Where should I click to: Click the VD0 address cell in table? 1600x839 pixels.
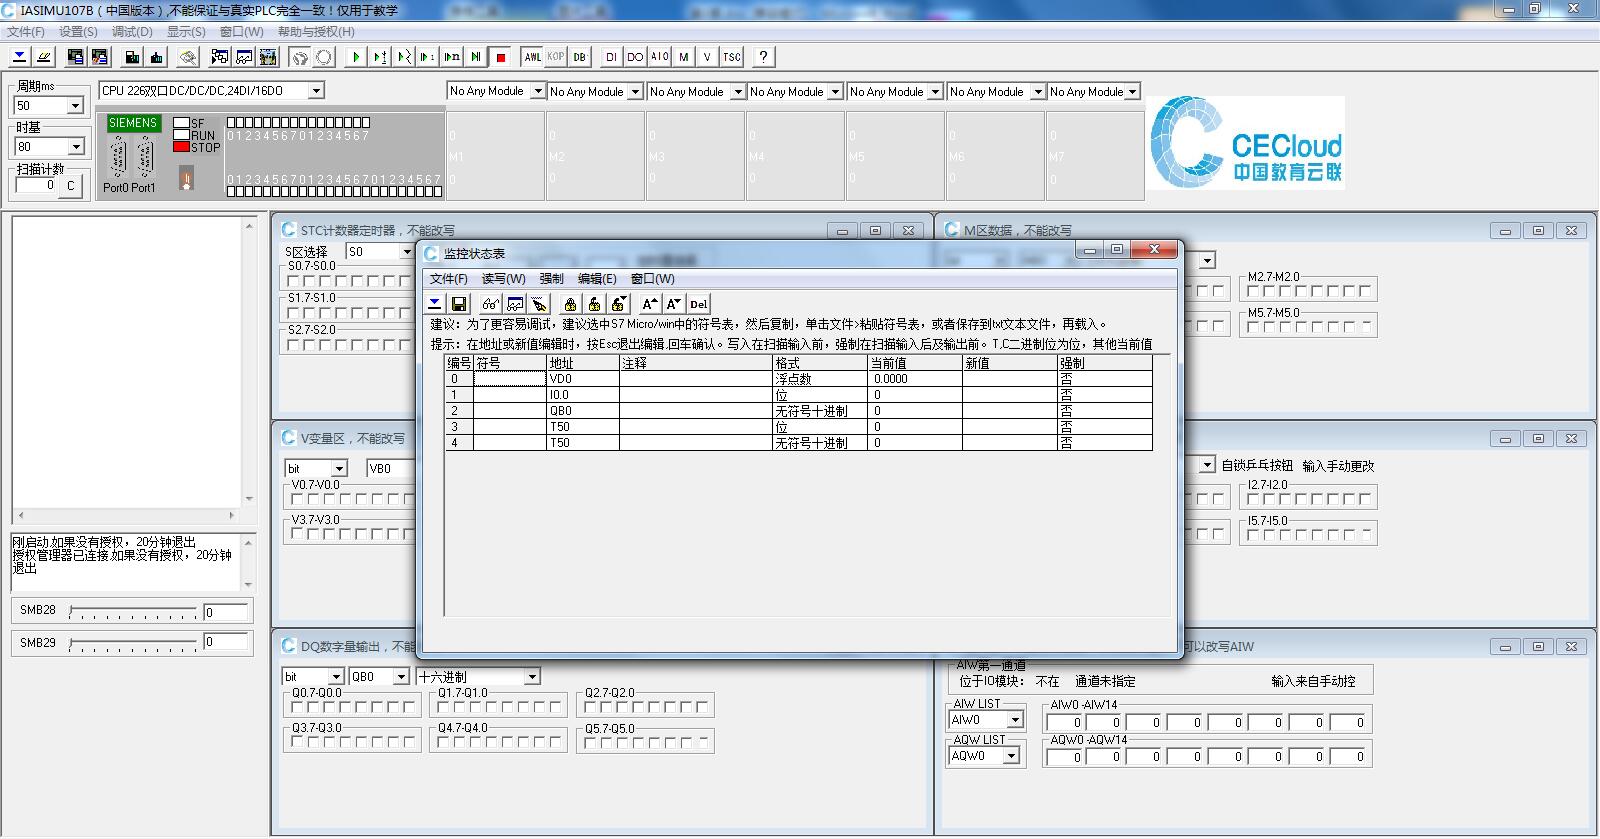click(582, 379)
